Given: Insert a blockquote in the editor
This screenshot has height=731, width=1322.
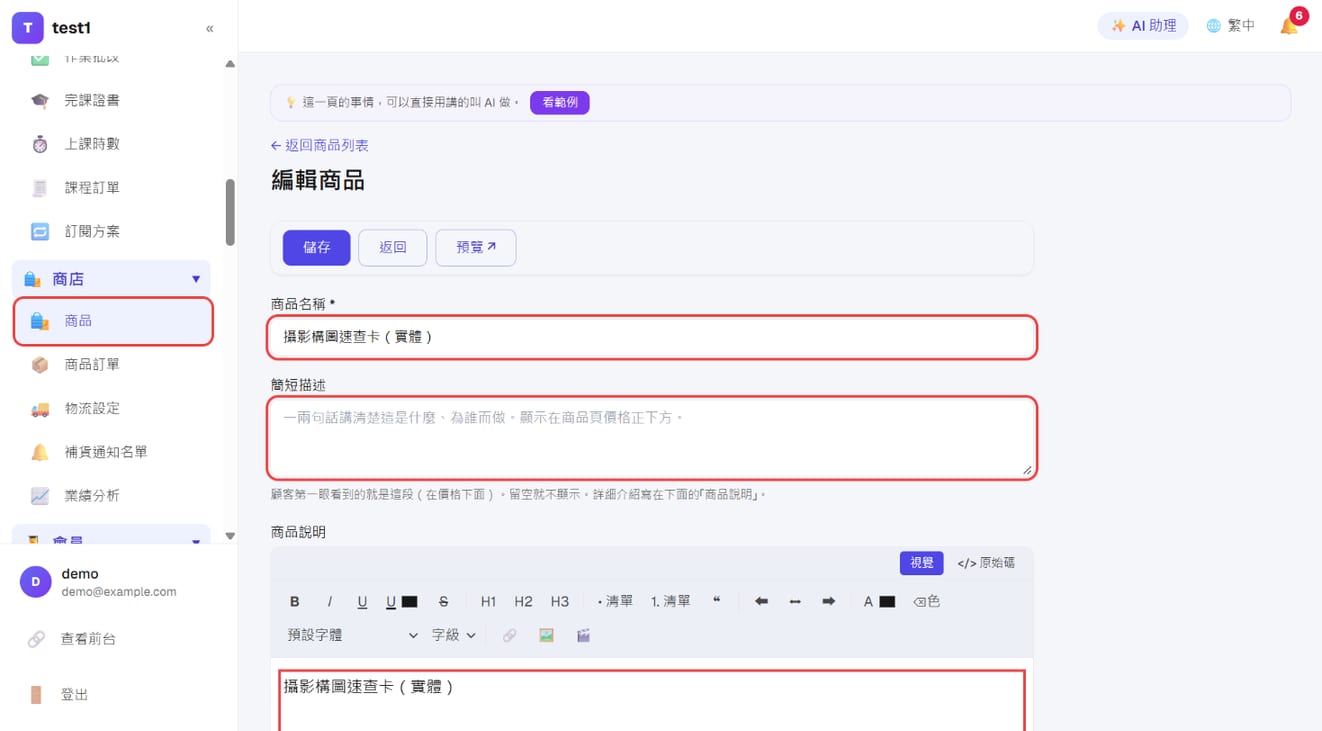Looking at the screenshot, I should (x=716, y=602).
